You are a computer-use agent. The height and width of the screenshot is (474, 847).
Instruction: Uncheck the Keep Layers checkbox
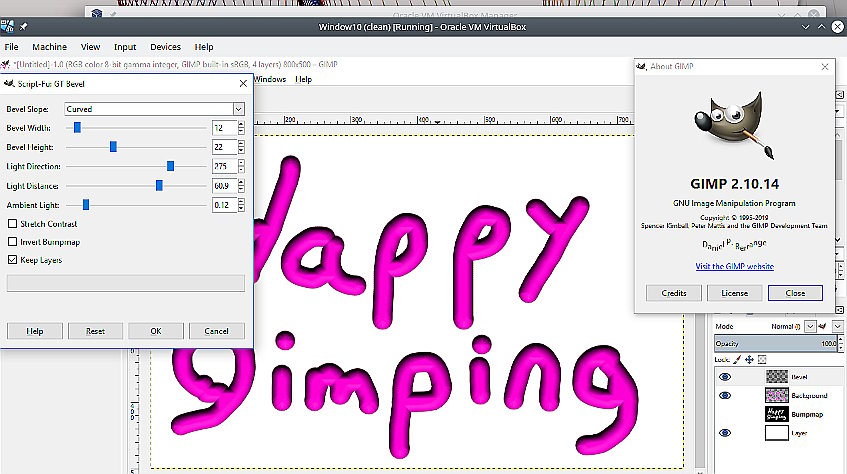[12, 259]
